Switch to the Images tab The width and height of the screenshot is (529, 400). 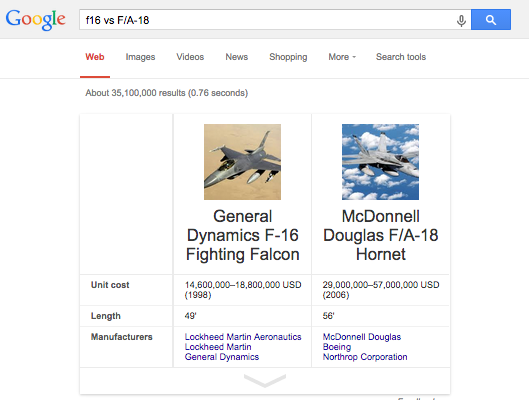pyautogui.click(x=140, y=57)
